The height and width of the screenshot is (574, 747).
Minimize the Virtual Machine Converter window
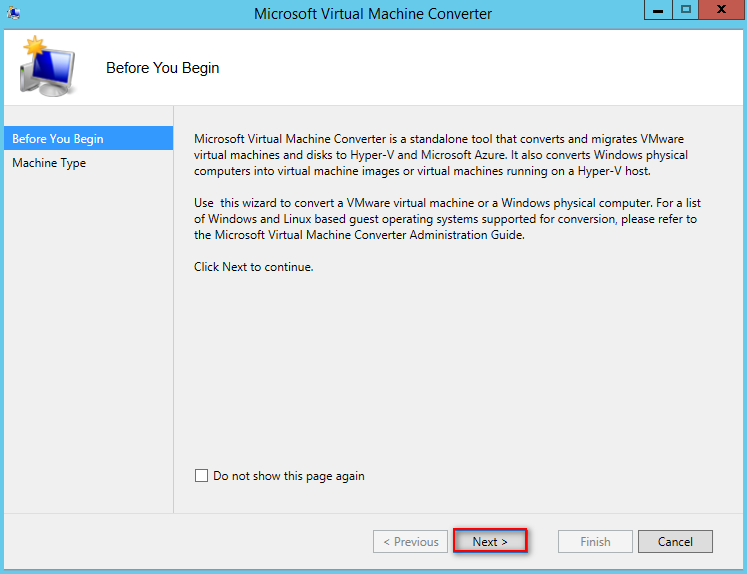tap(658, 10)
